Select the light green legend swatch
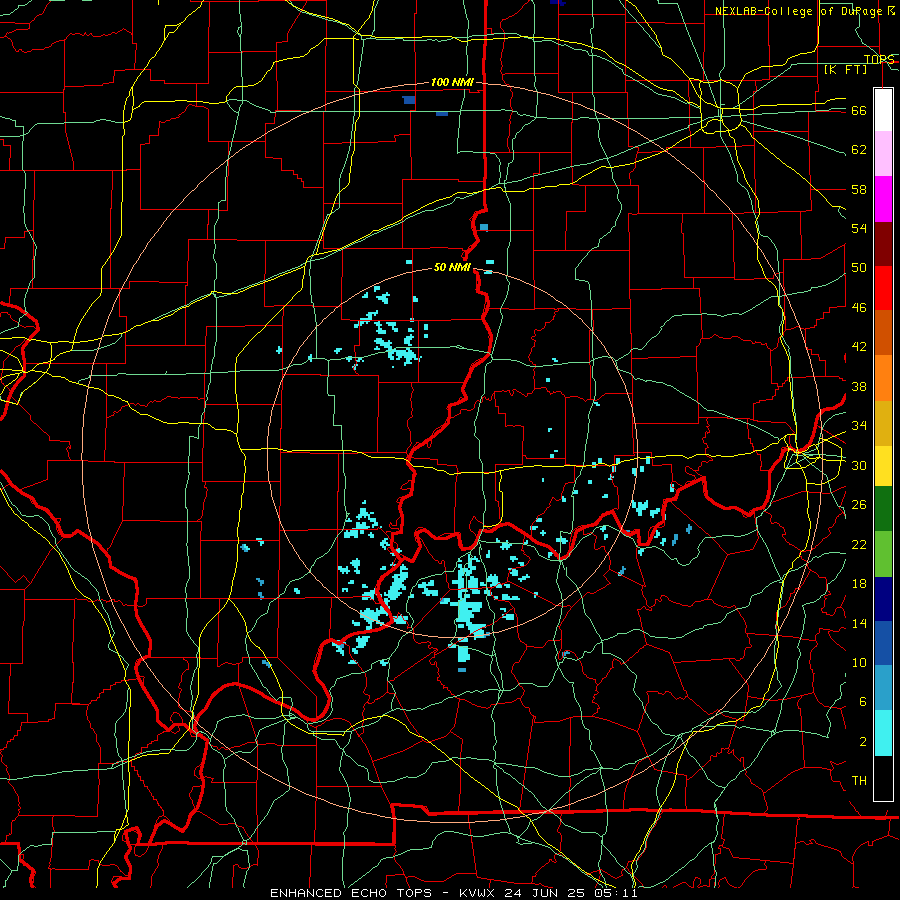Screen dimensions: 900x900 point(883,554)
